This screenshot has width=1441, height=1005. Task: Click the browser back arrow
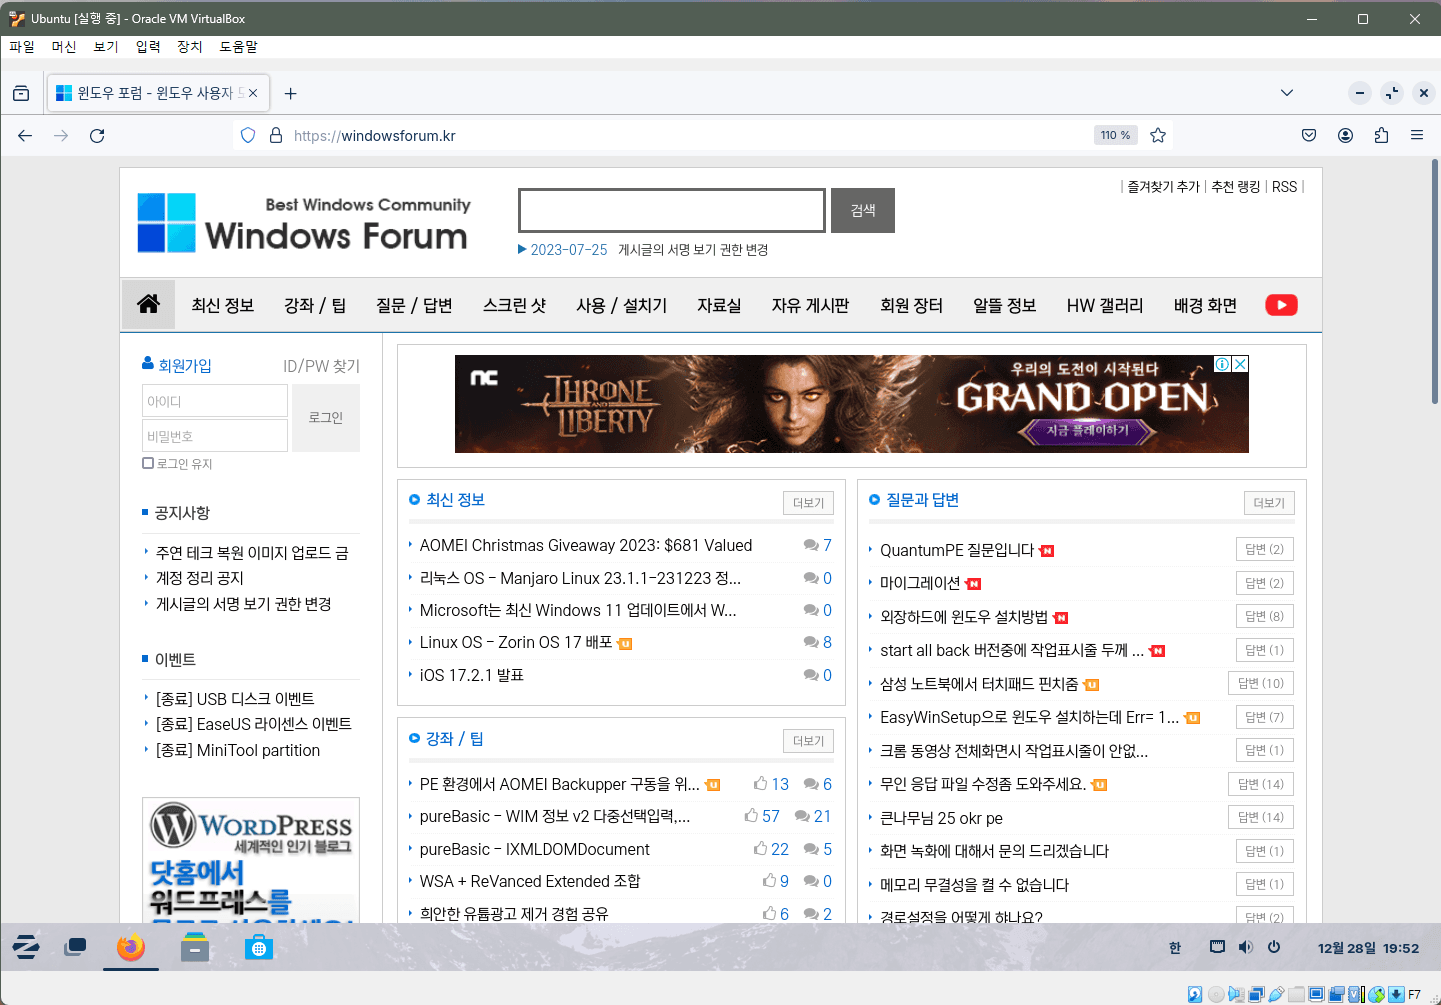tap(25, 136)
